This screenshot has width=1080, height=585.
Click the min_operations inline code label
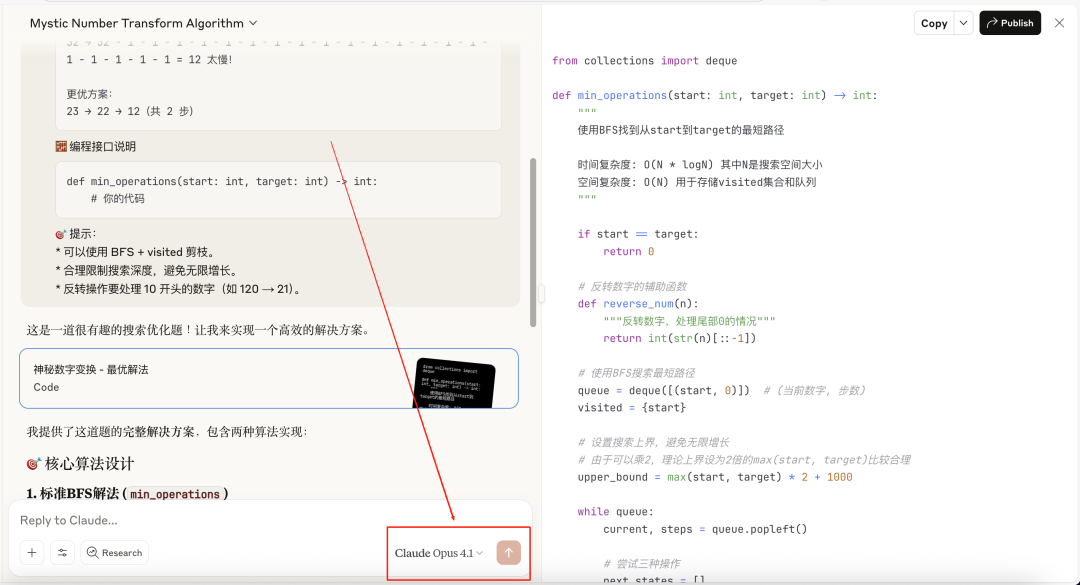175,493
